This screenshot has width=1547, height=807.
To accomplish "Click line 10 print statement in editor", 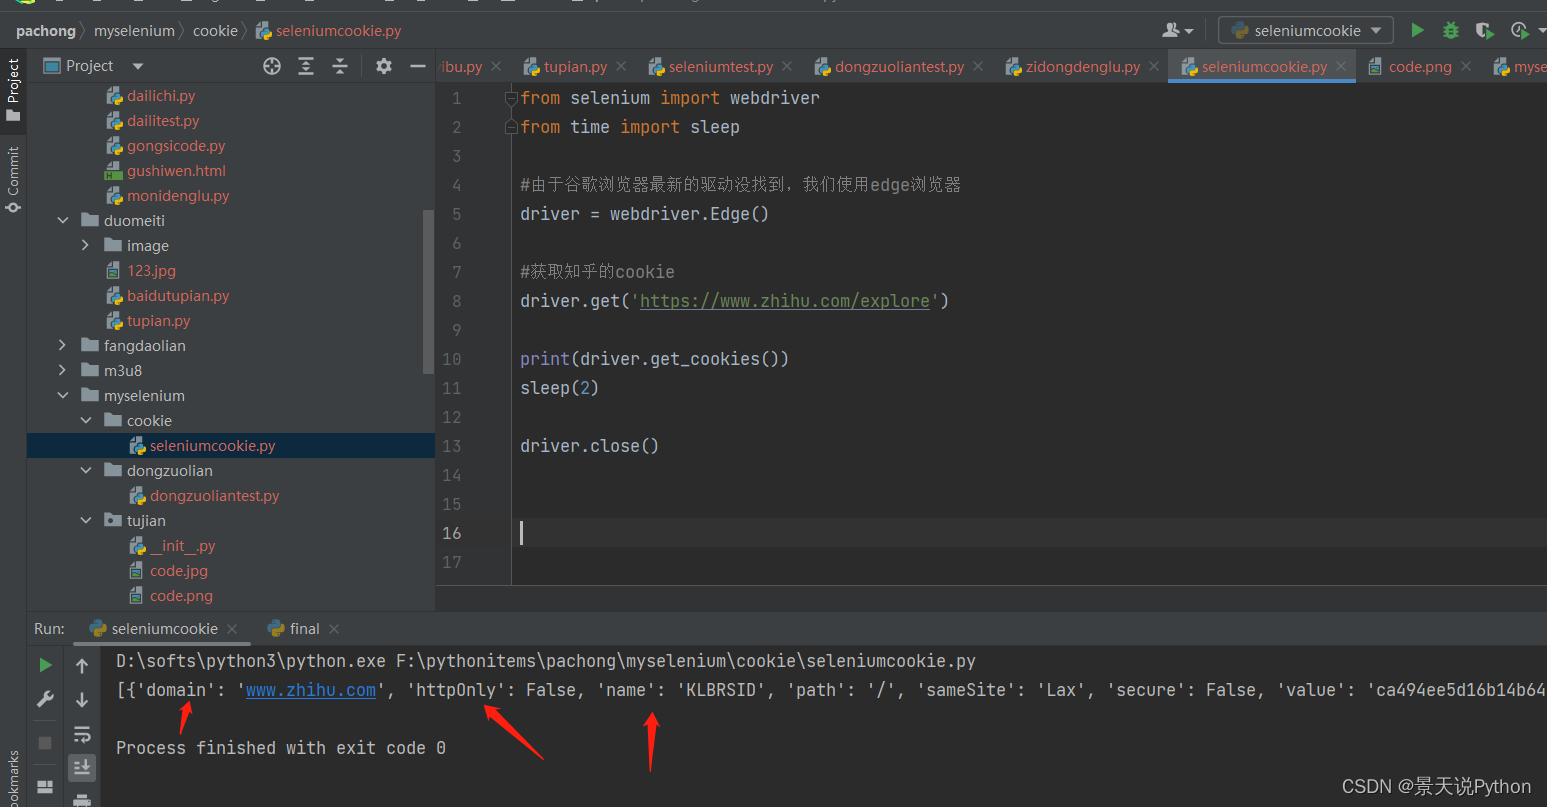I will click(655, 359).
